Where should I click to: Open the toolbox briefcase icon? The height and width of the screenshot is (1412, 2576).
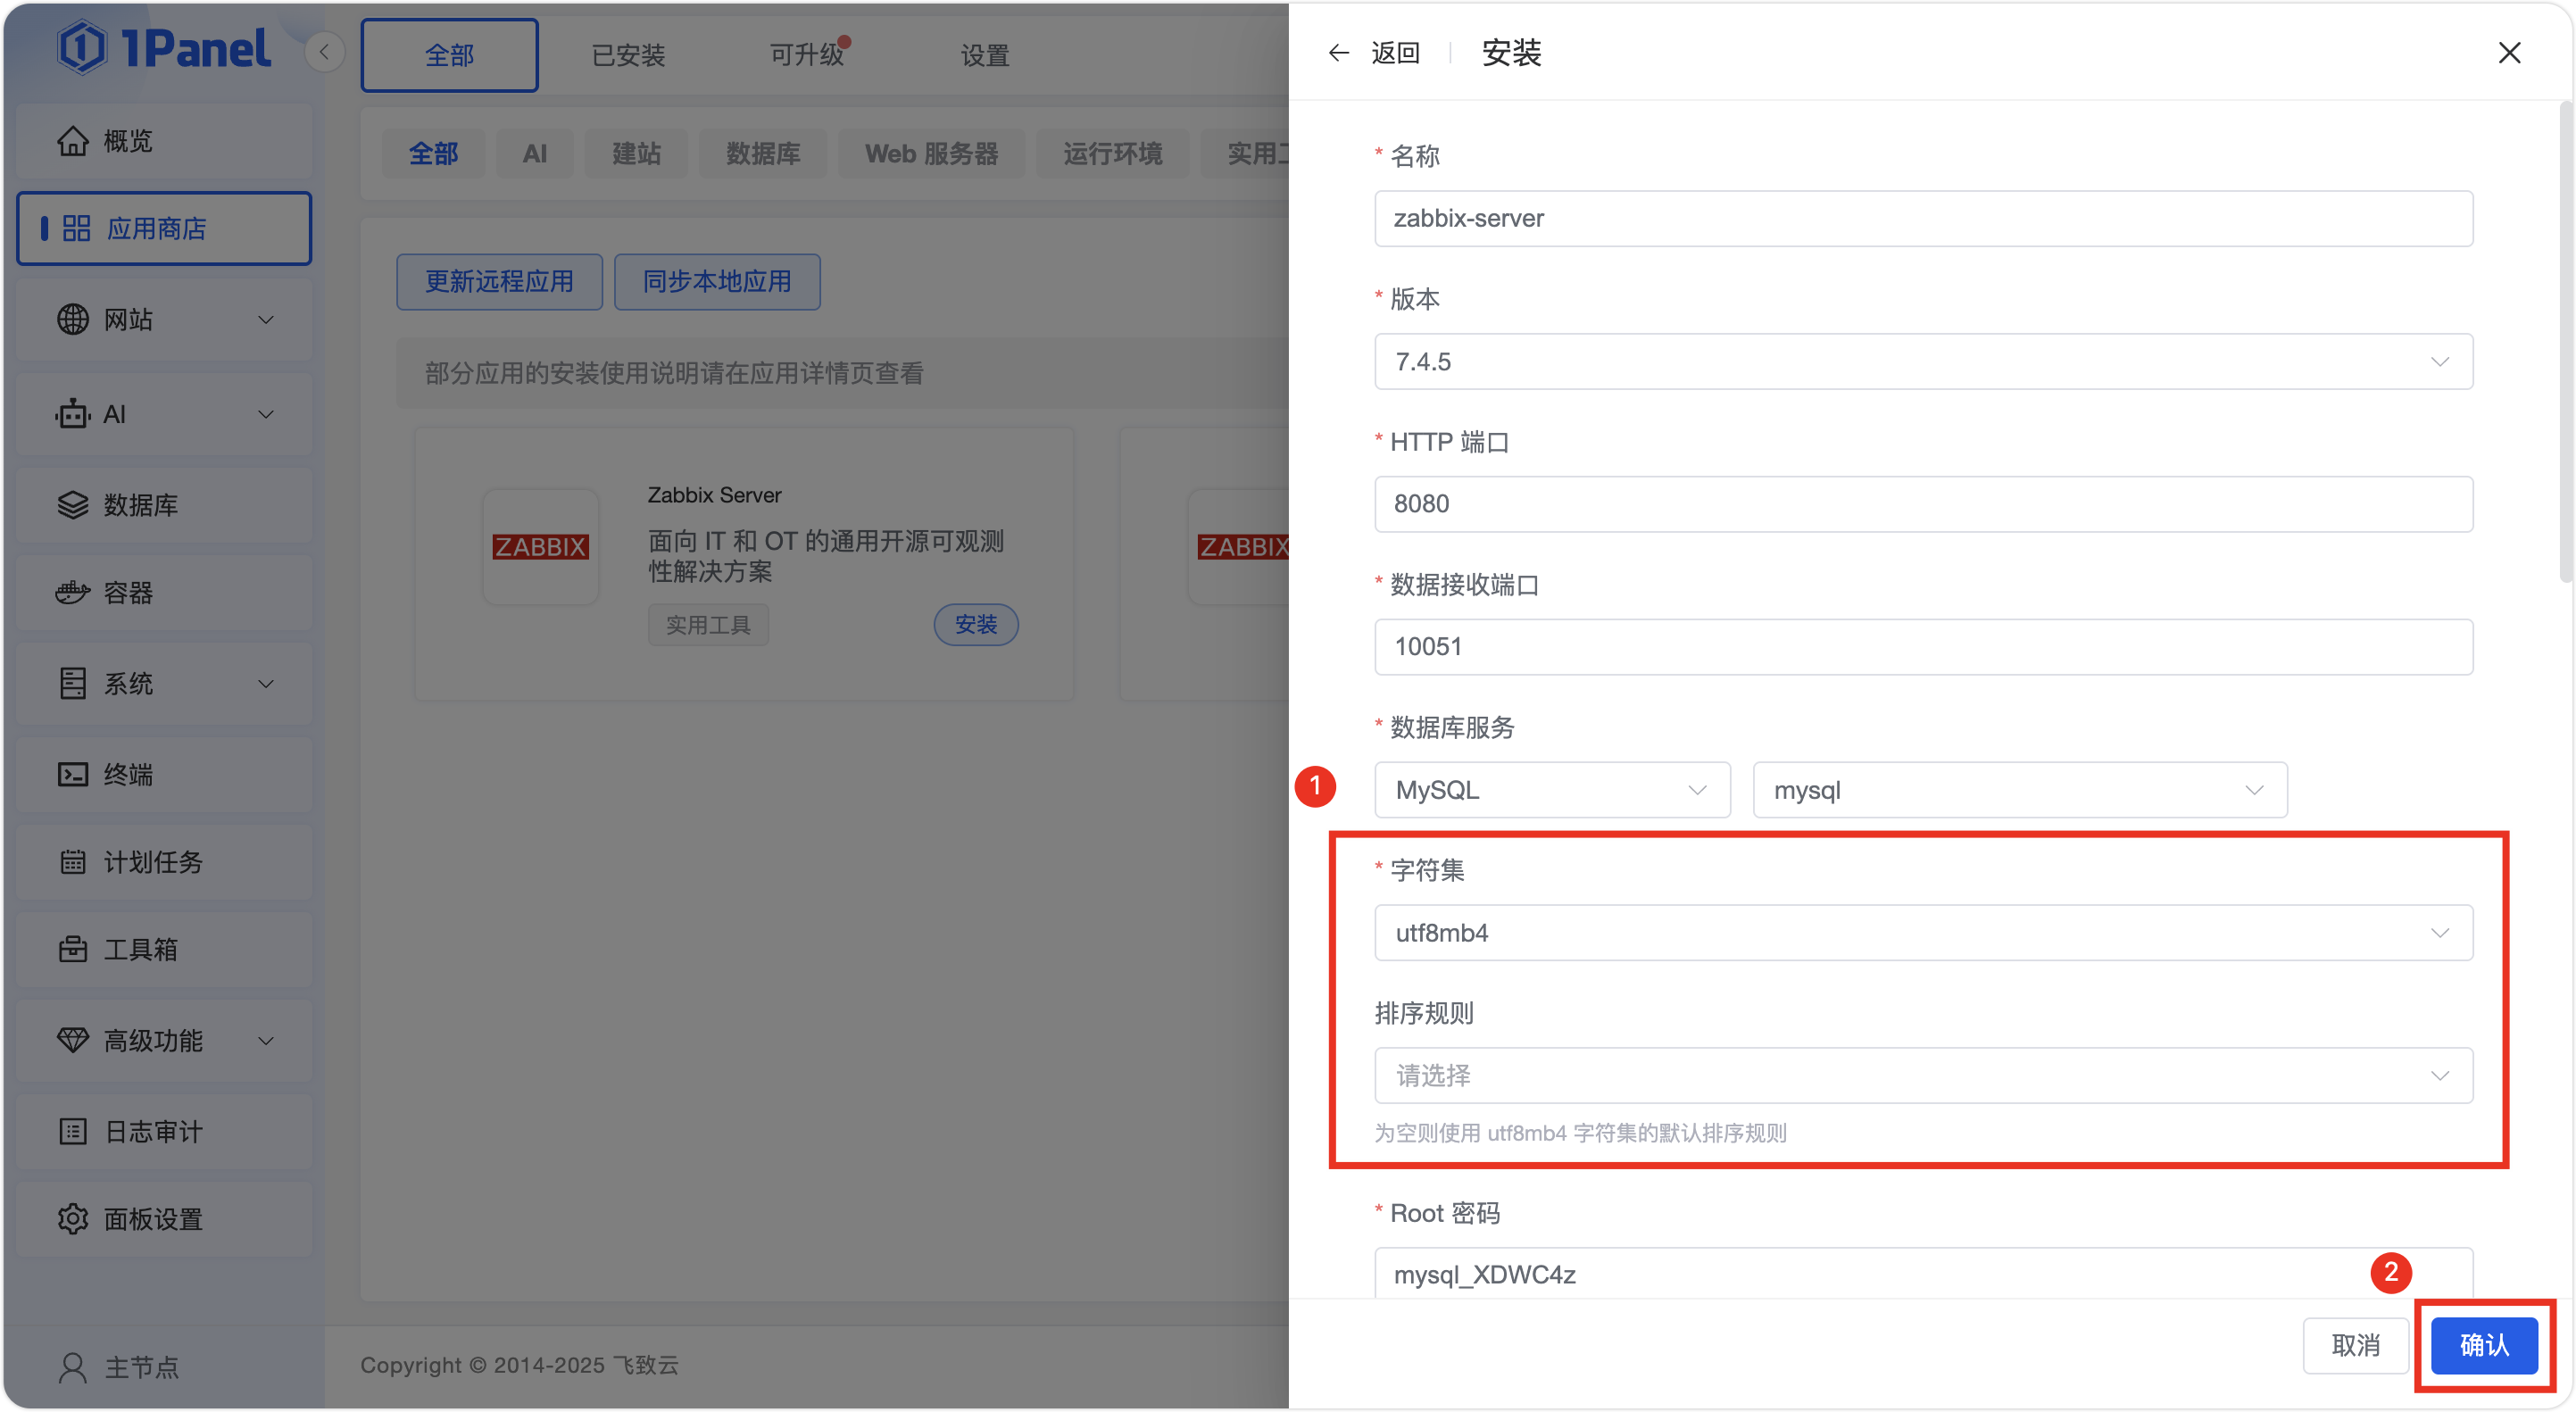point(72,949)
